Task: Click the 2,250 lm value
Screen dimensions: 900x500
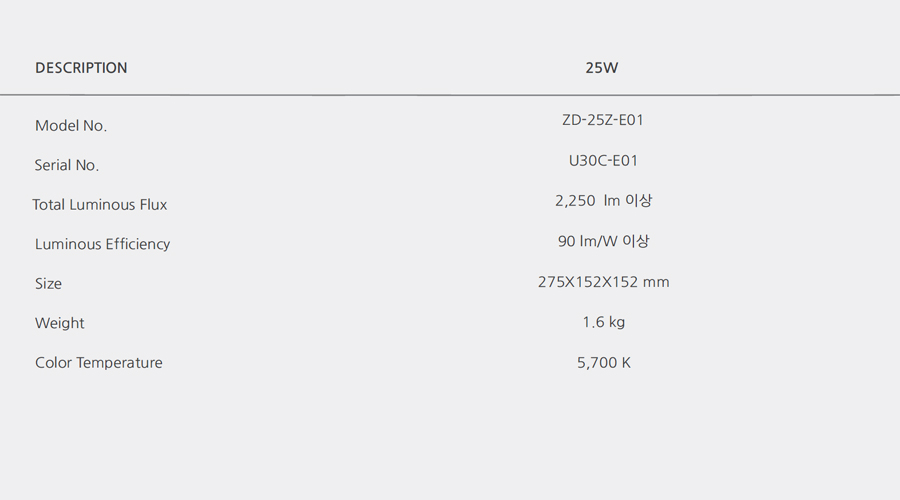Action: point(587,201)
